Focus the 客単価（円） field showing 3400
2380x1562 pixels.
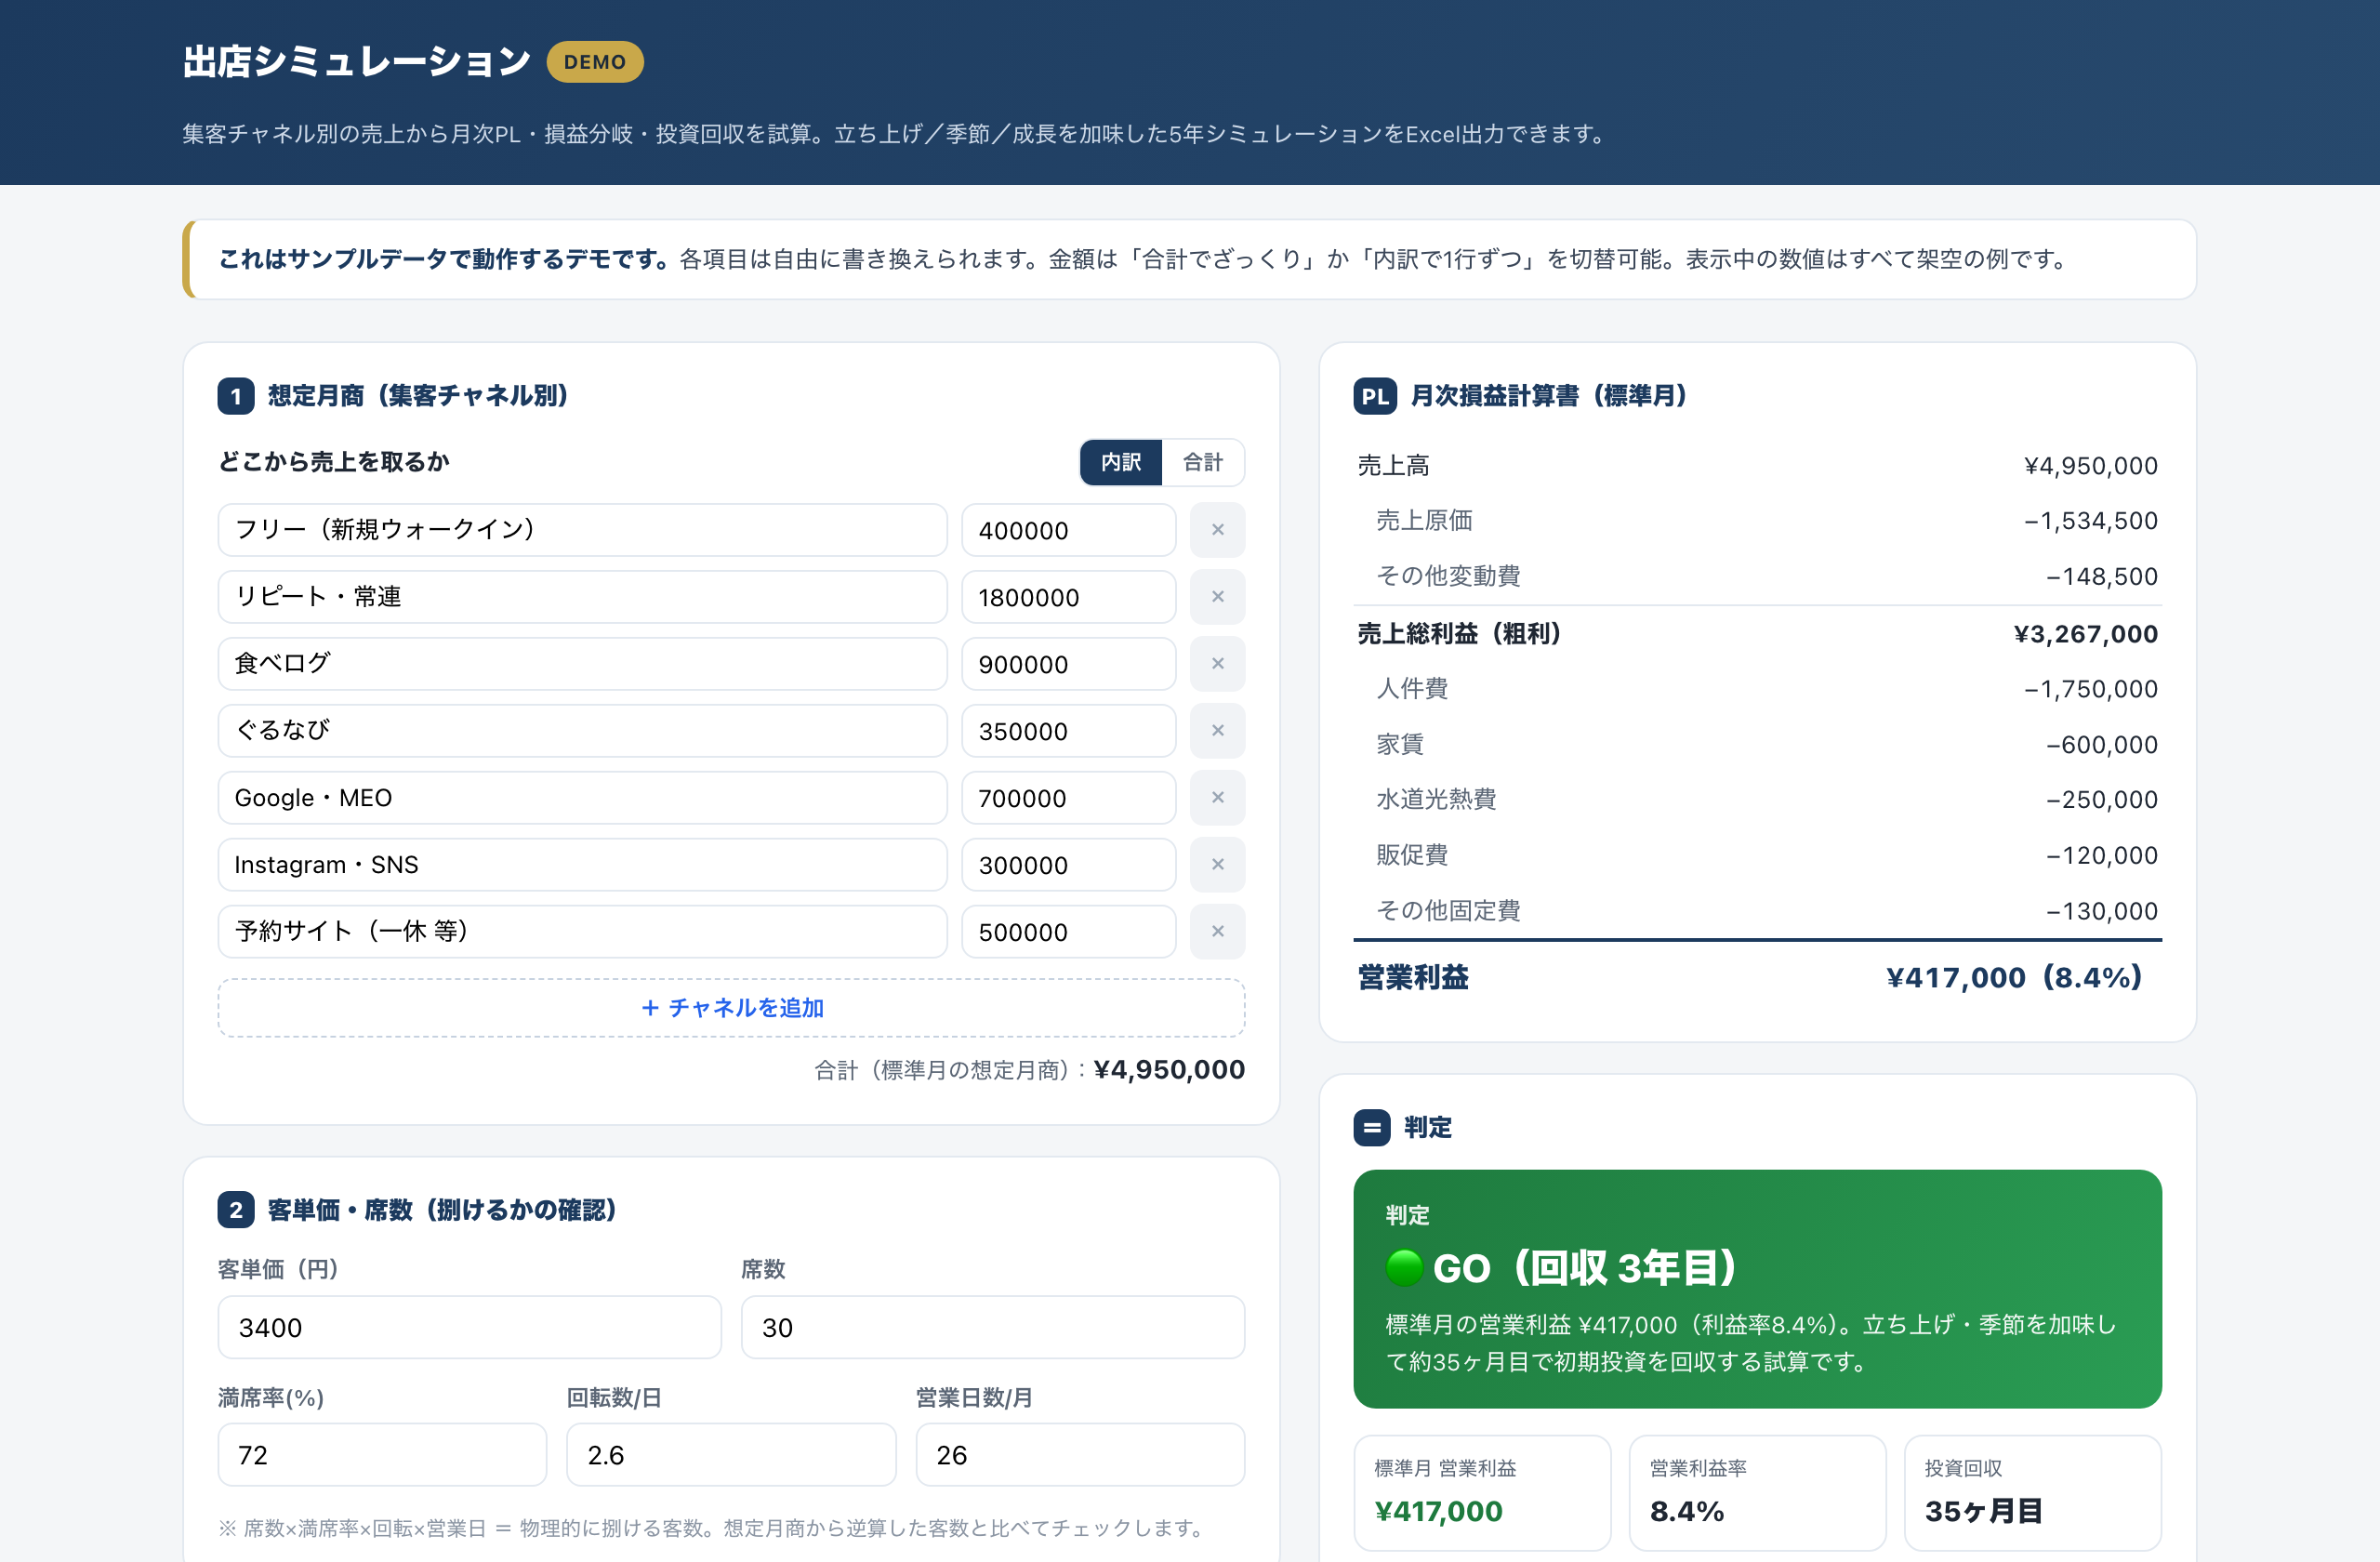point(469,1327)
